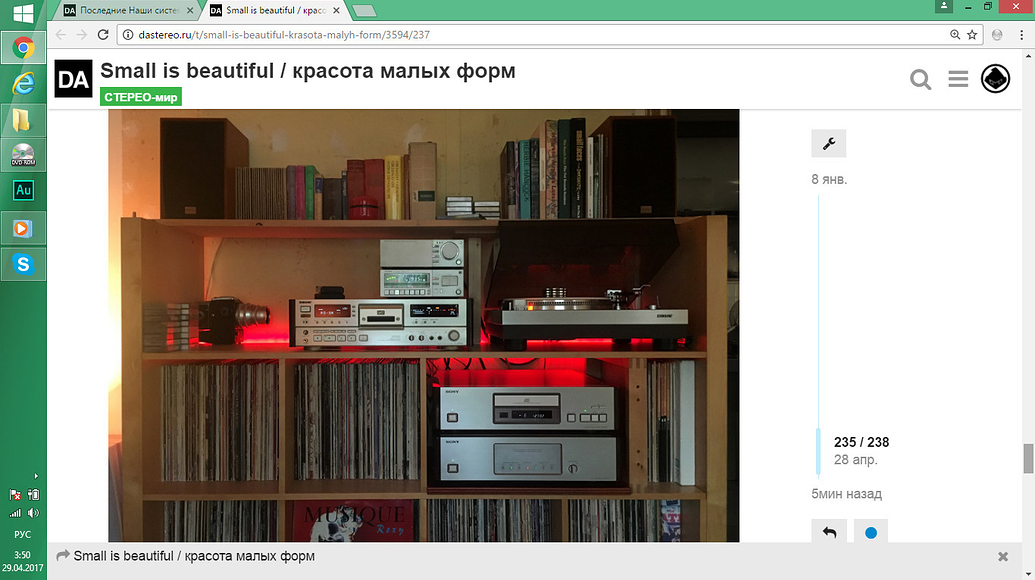Bookmark the page with the star icon
Image resolution: width=1035 pixels, height=580 pixels.
click(972, 35)
